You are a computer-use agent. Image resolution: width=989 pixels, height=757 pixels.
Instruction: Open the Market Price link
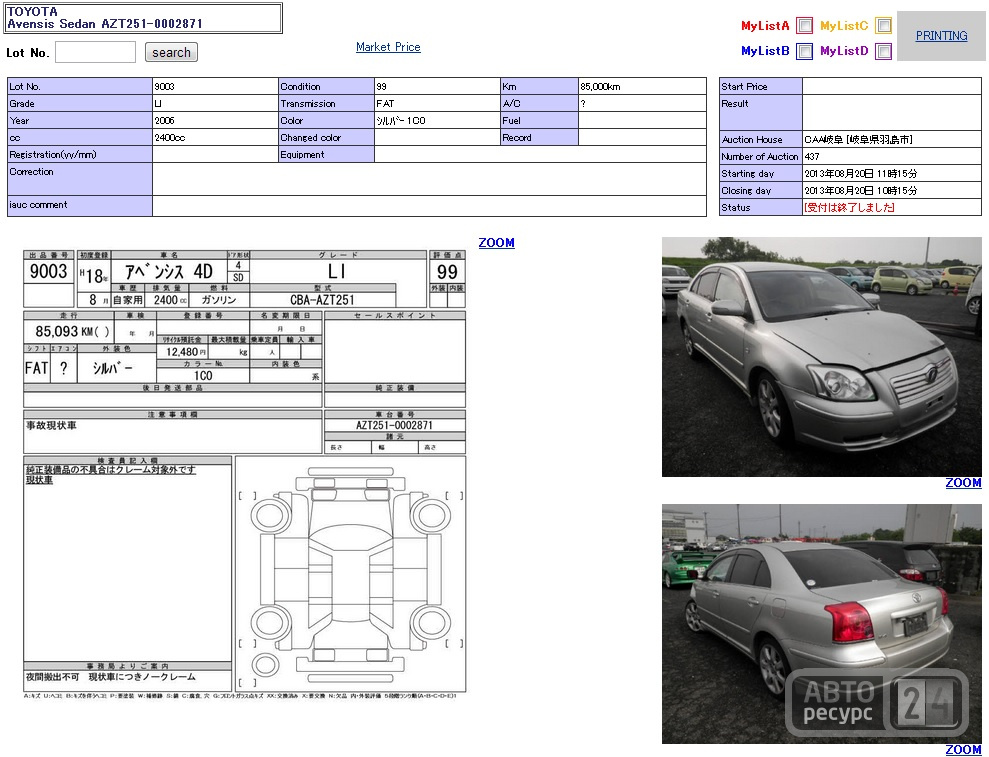point(388,47)
